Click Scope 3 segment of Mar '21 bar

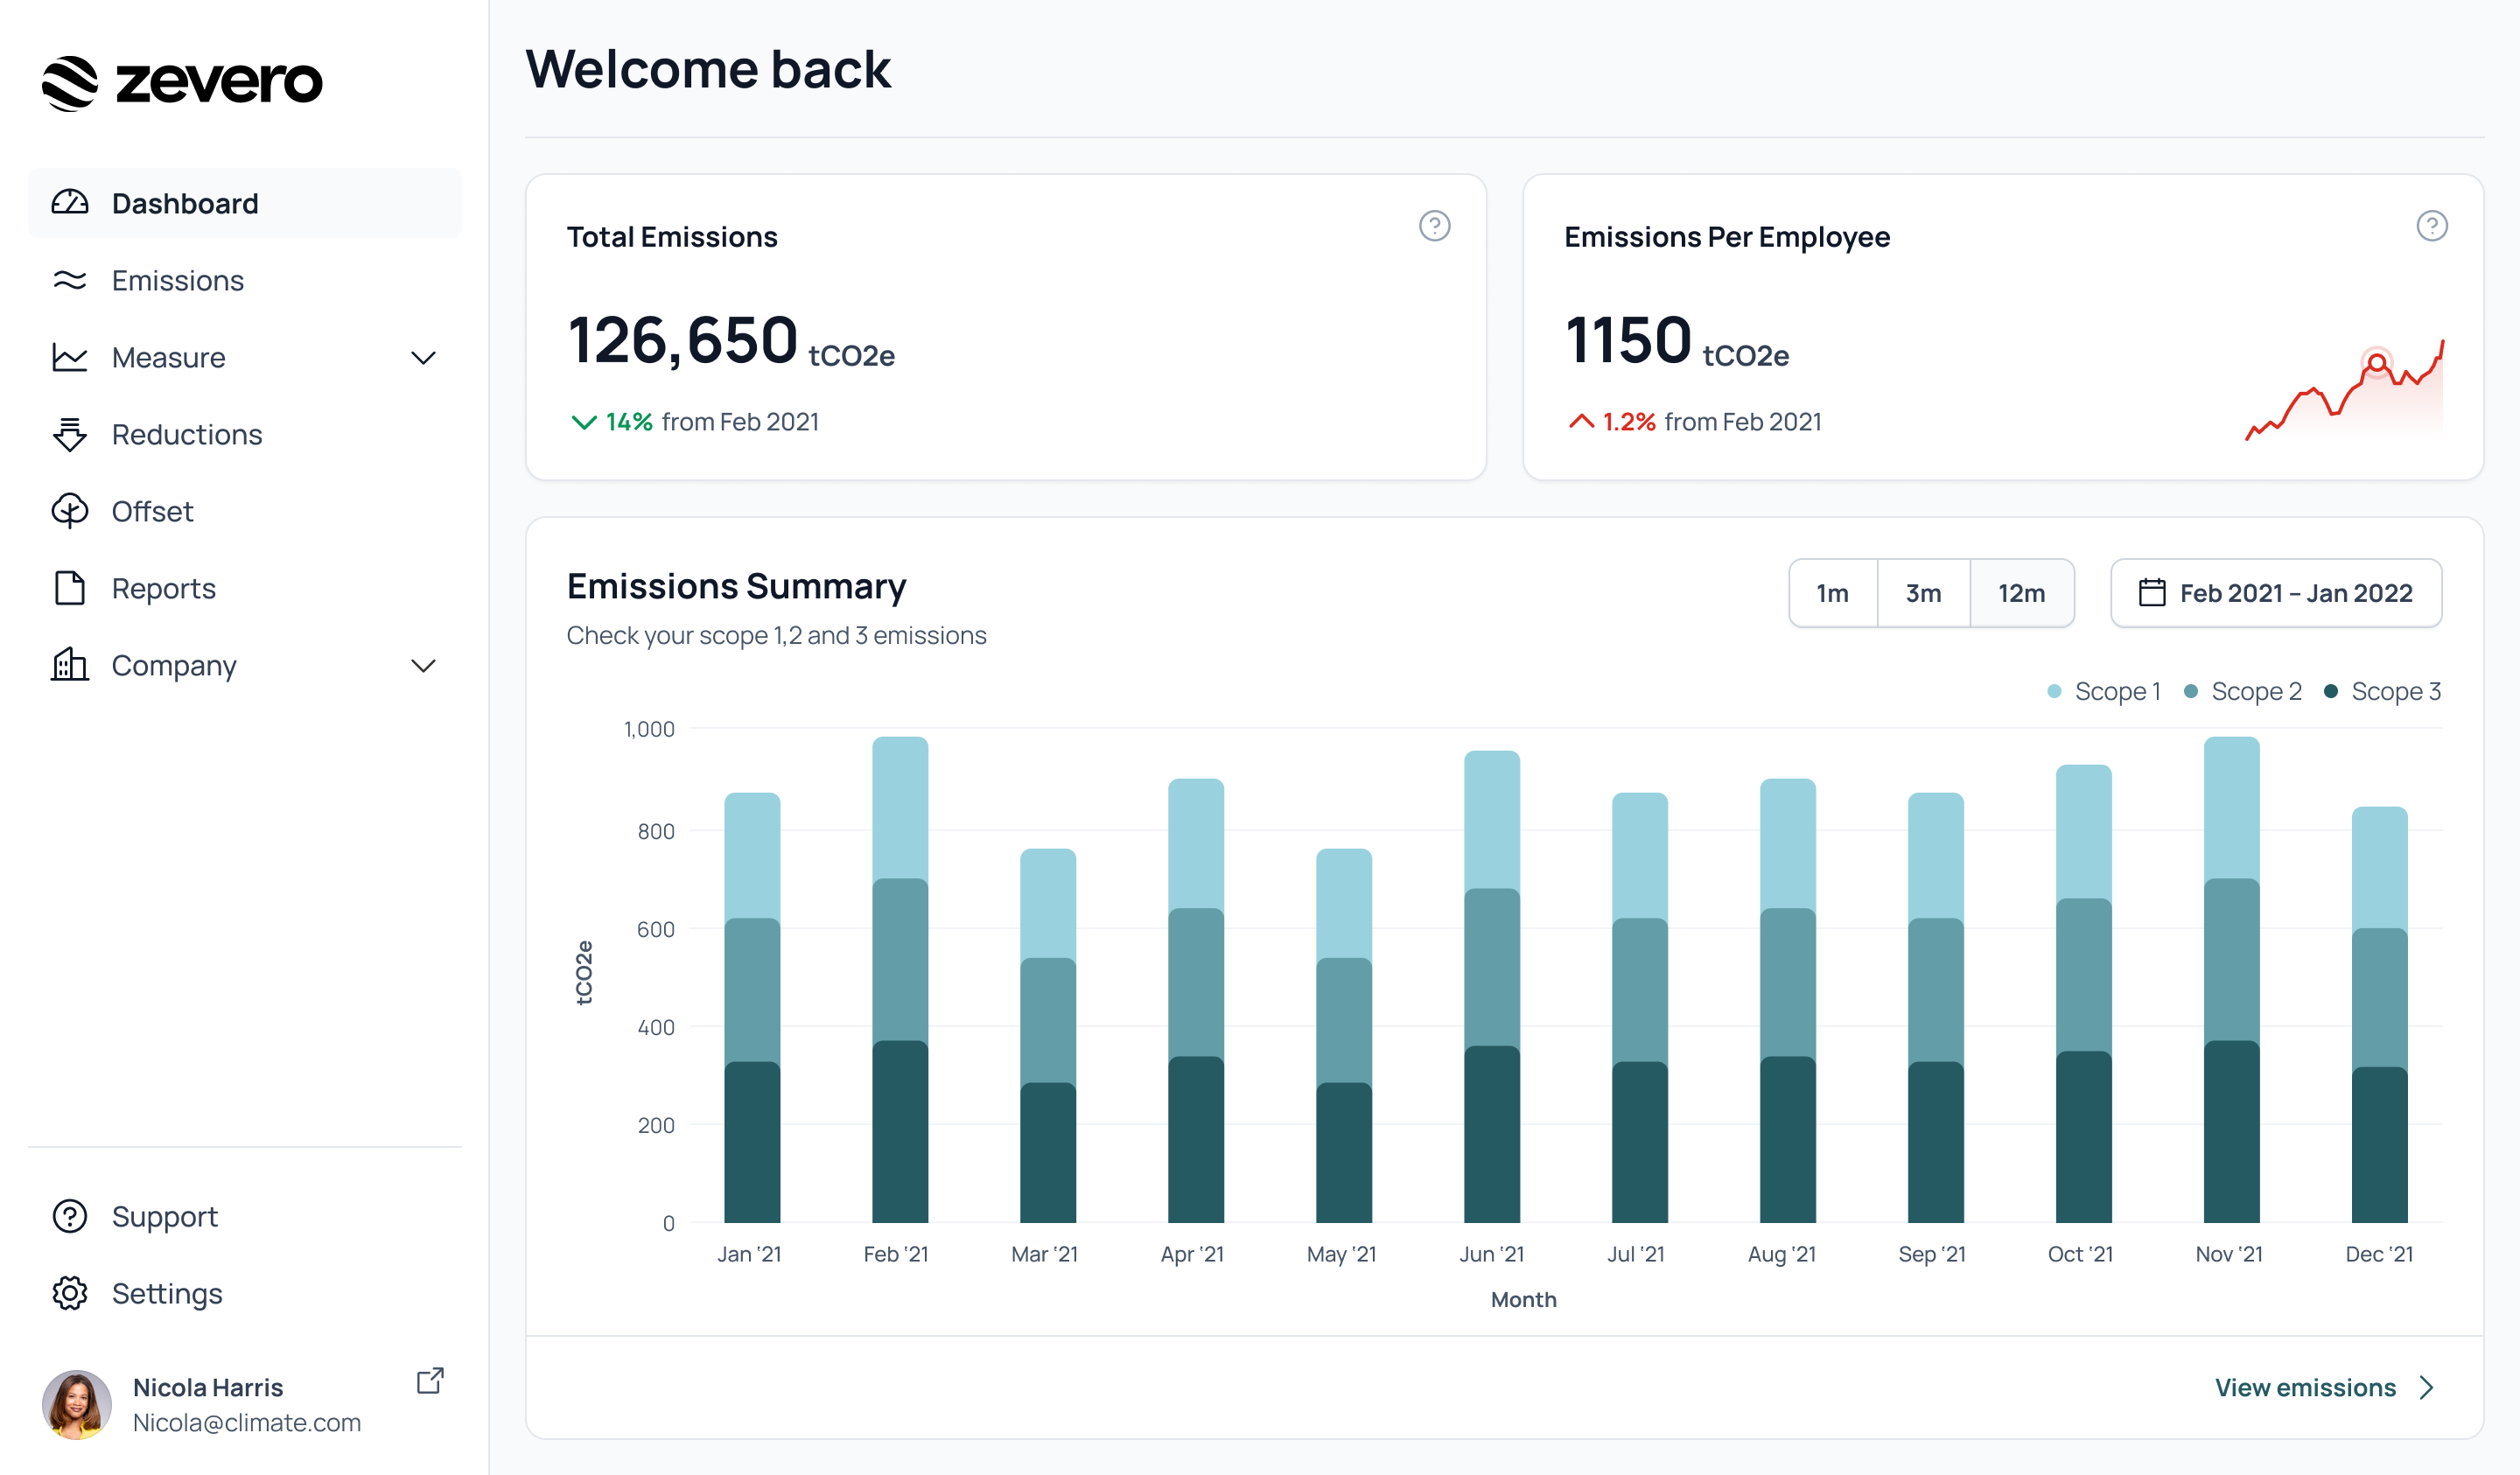[1048, 1152]
